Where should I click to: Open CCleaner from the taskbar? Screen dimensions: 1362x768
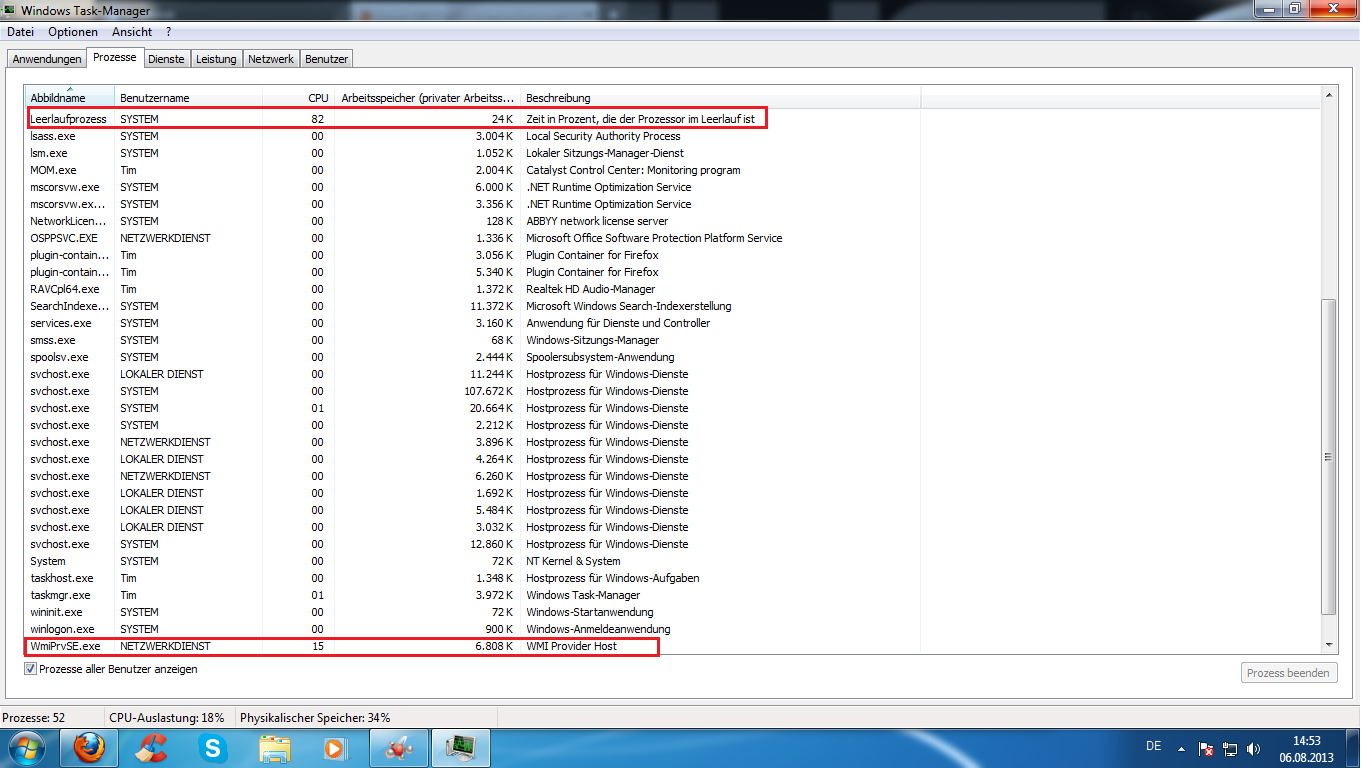point(151,748)
